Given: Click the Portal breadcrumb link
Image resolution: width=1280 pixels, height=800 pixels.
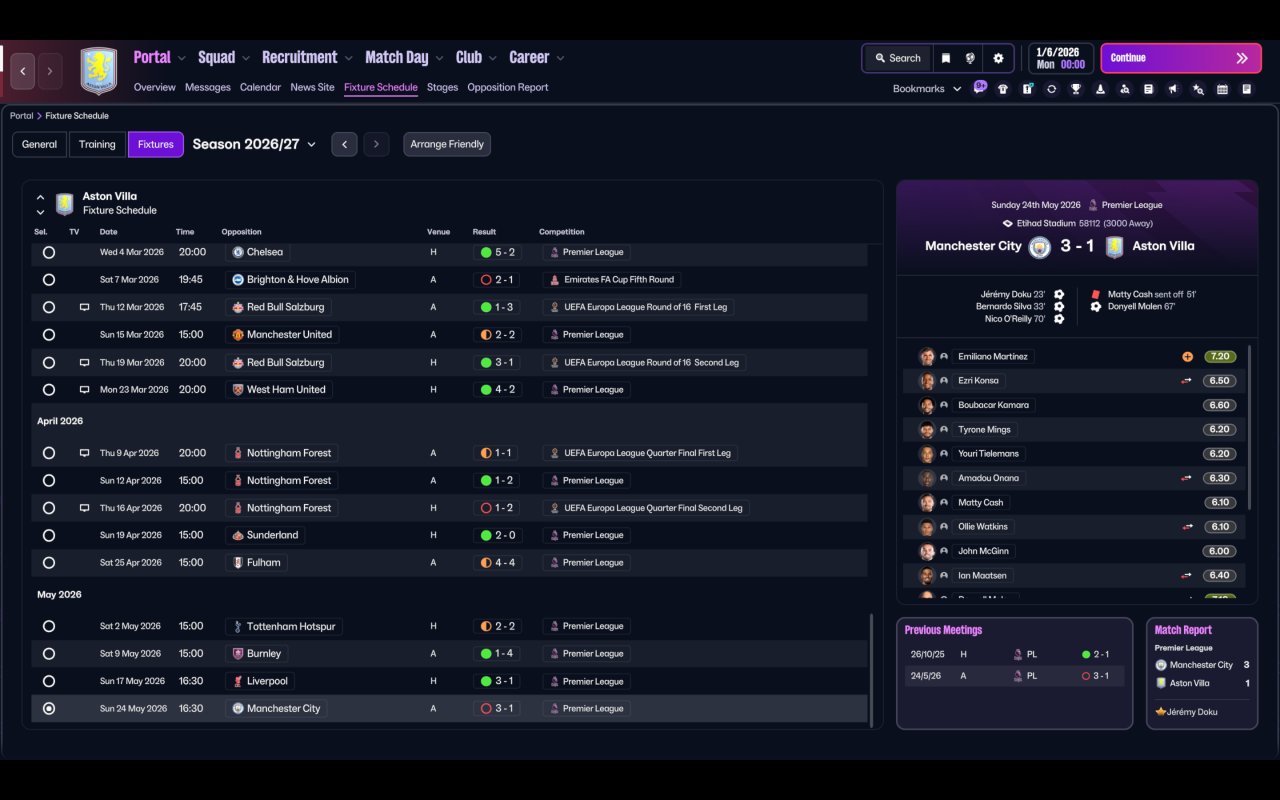Looking at the screenshot, I should coord(21,116).
